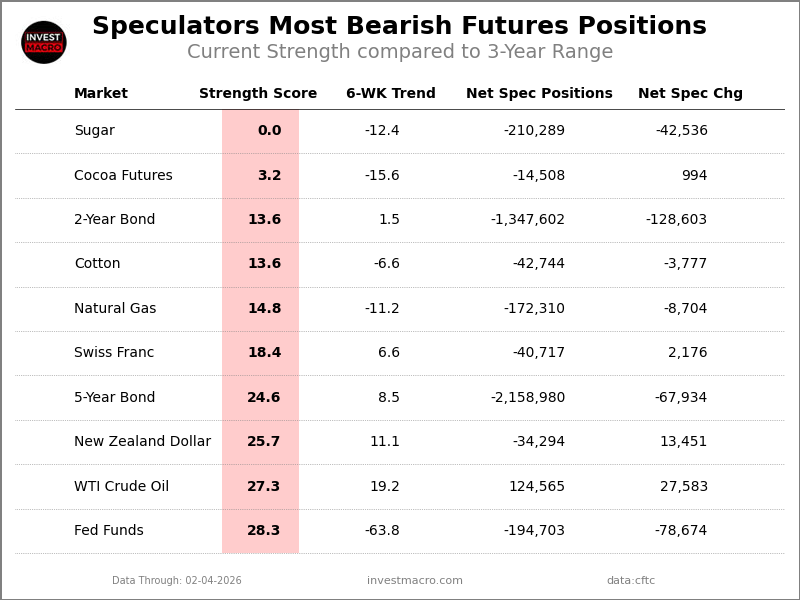The width and height of the screenshot is (800, 600).
Task: Click the Fed Funds 28.3 score cell
Action: (x=263, y=531)
